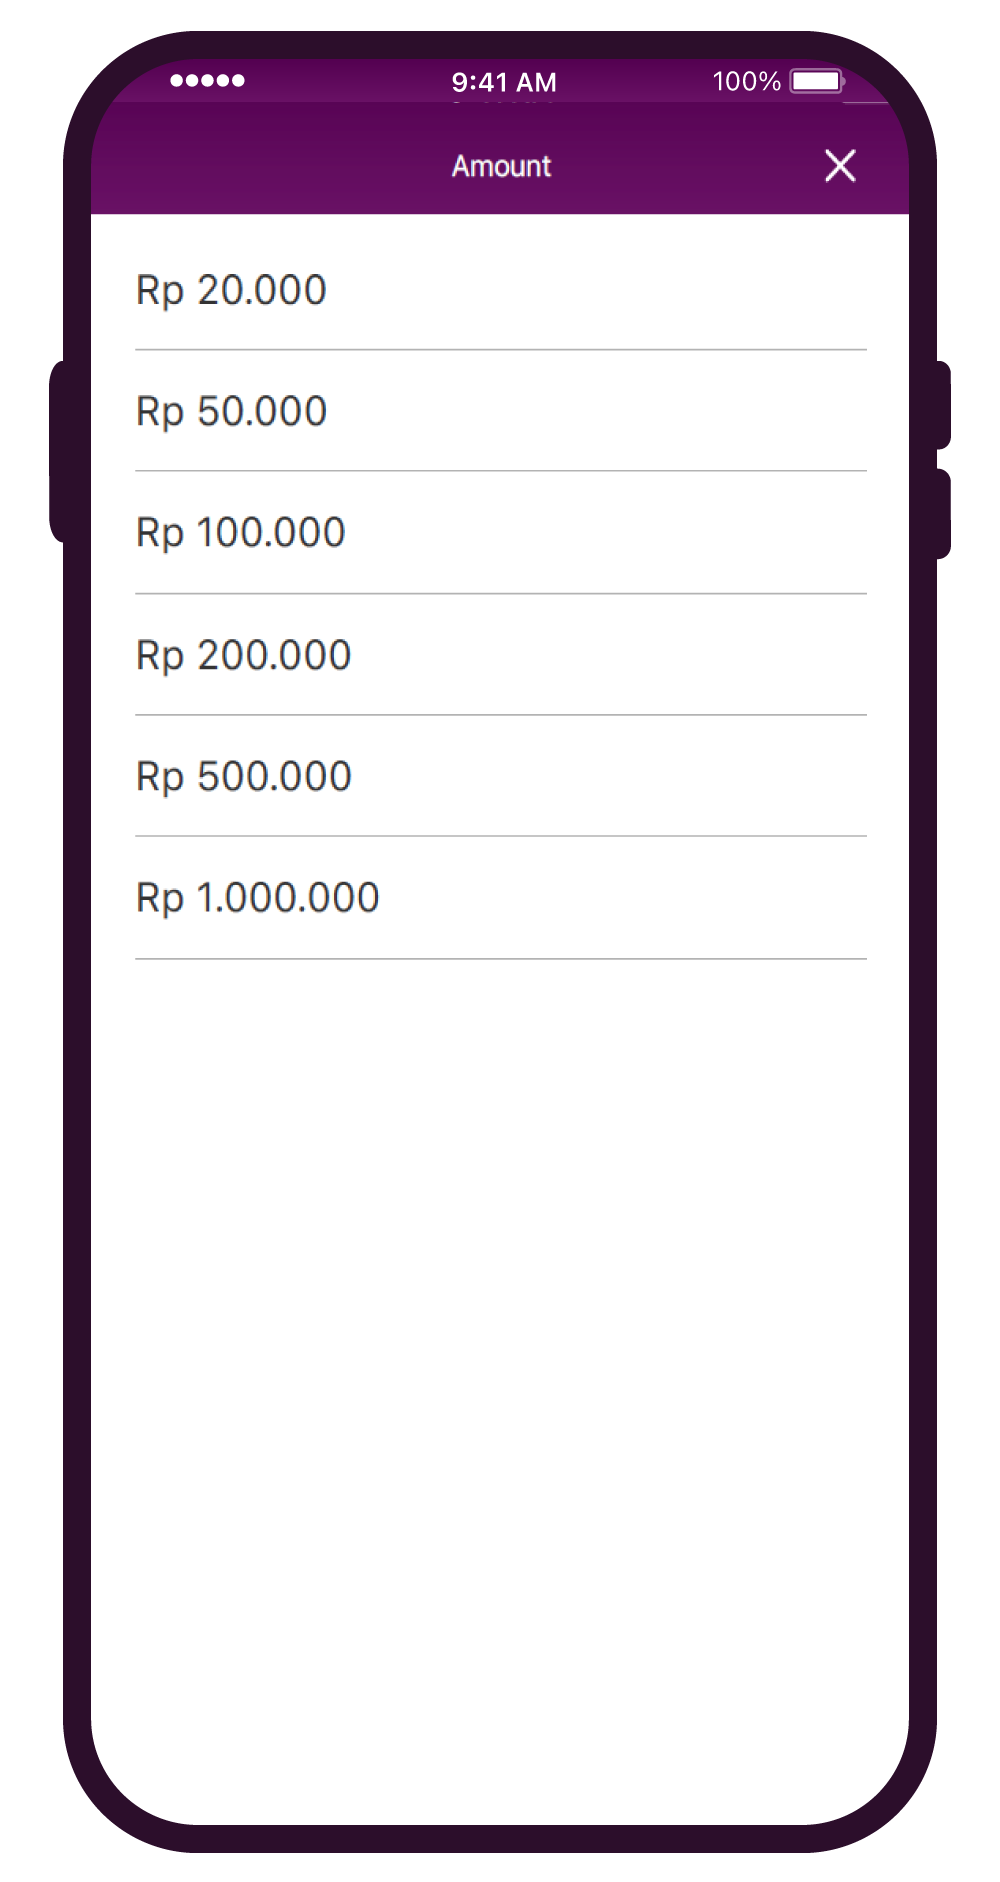Click the divider line beneath Rp 1.000.000
The width and height of the screenshot is (1000, 1882).
(x=500, y=959)
